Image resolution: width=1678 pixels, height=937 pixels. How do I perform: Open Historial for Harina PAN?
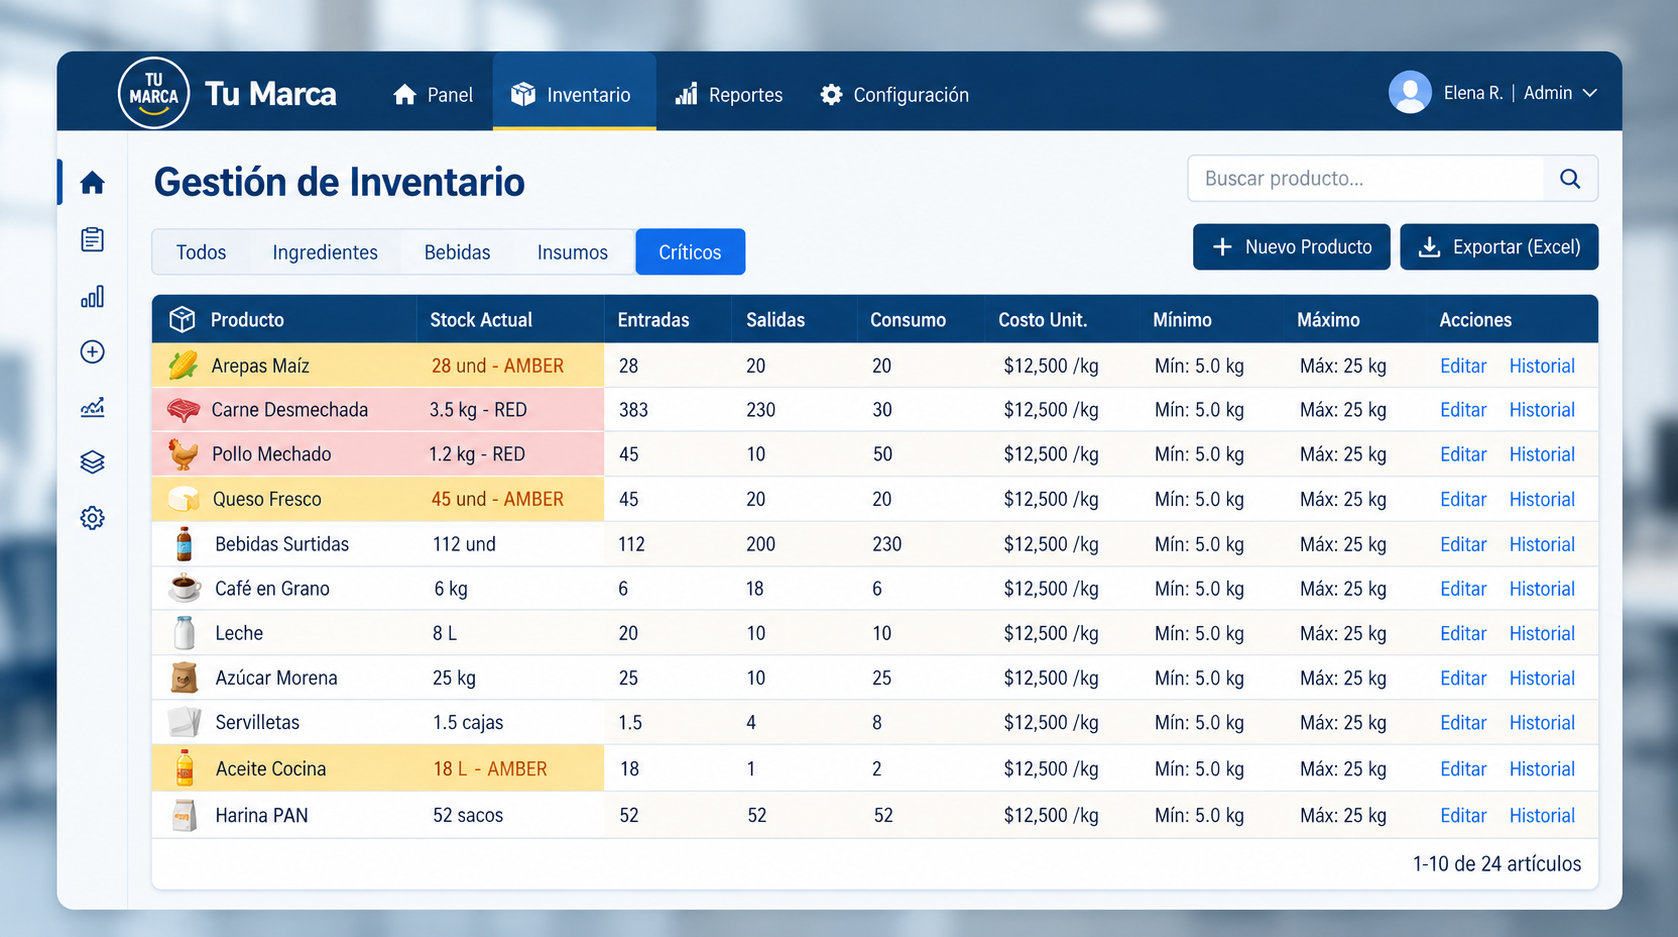[1542, 815]
